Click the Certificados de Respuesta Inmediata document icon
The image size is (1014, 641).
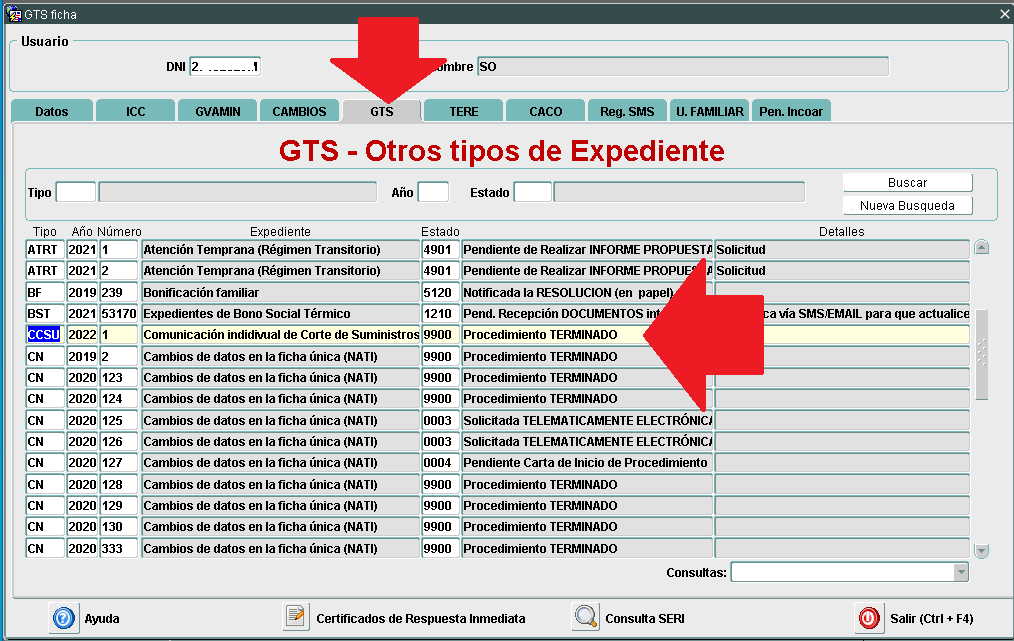pyautogui.click(x=296, y=618)
